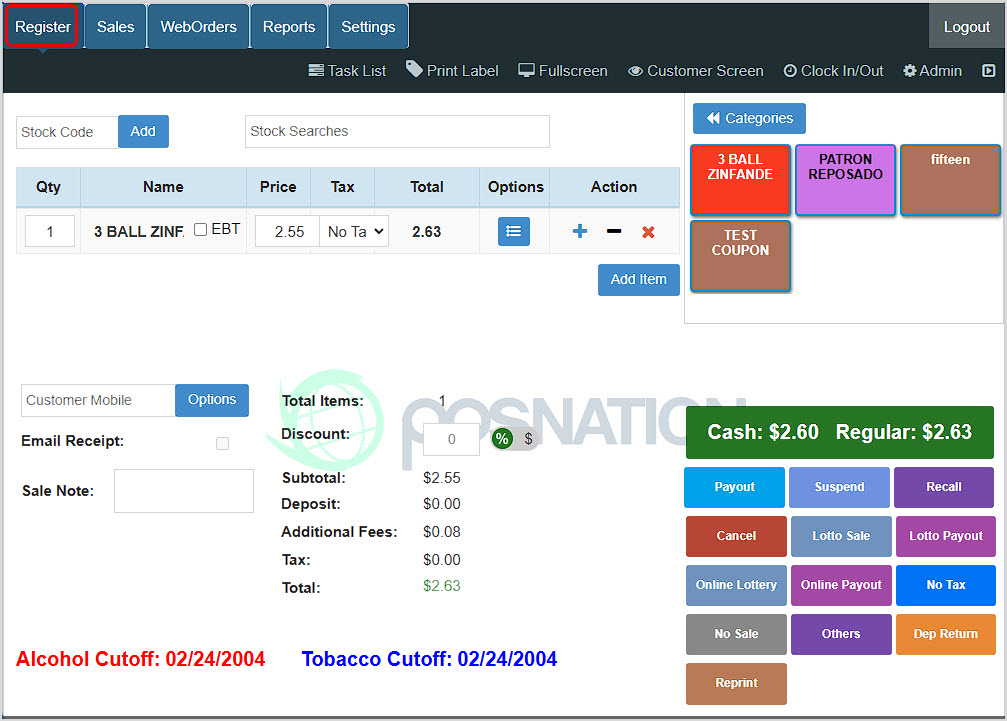Open the item Tax dropdown
This screenshot has height=721, width=1007.
[354, 232]
